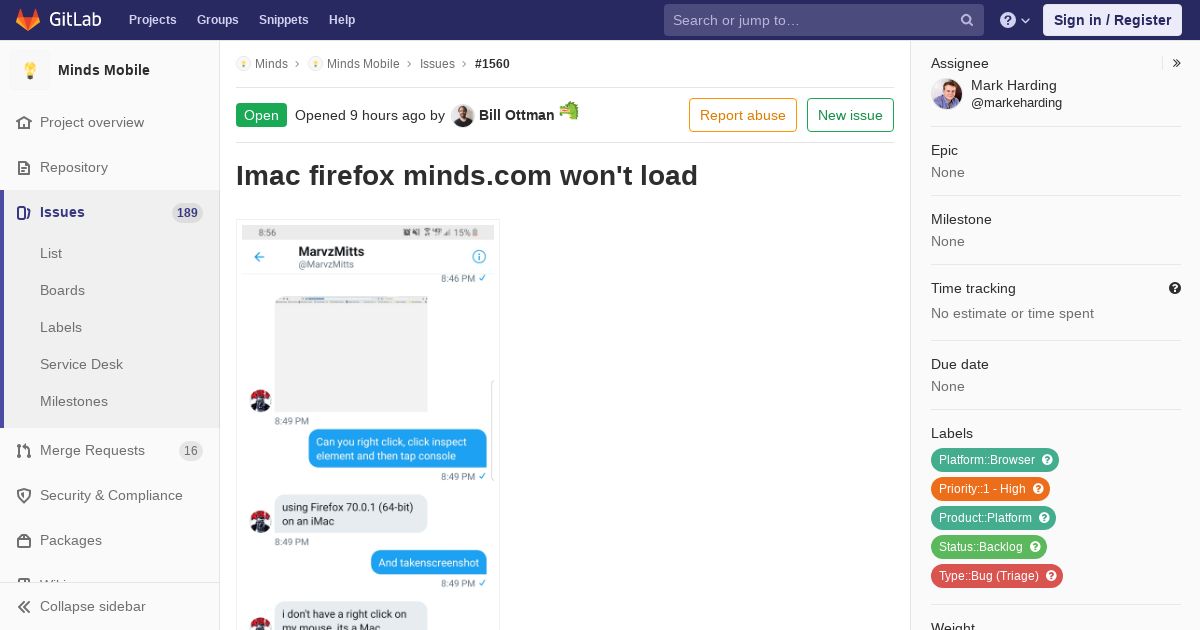This screenshot has height=630, width=1200.
Task: Click the Collapse sidebar text
Action: pos(93,606)
